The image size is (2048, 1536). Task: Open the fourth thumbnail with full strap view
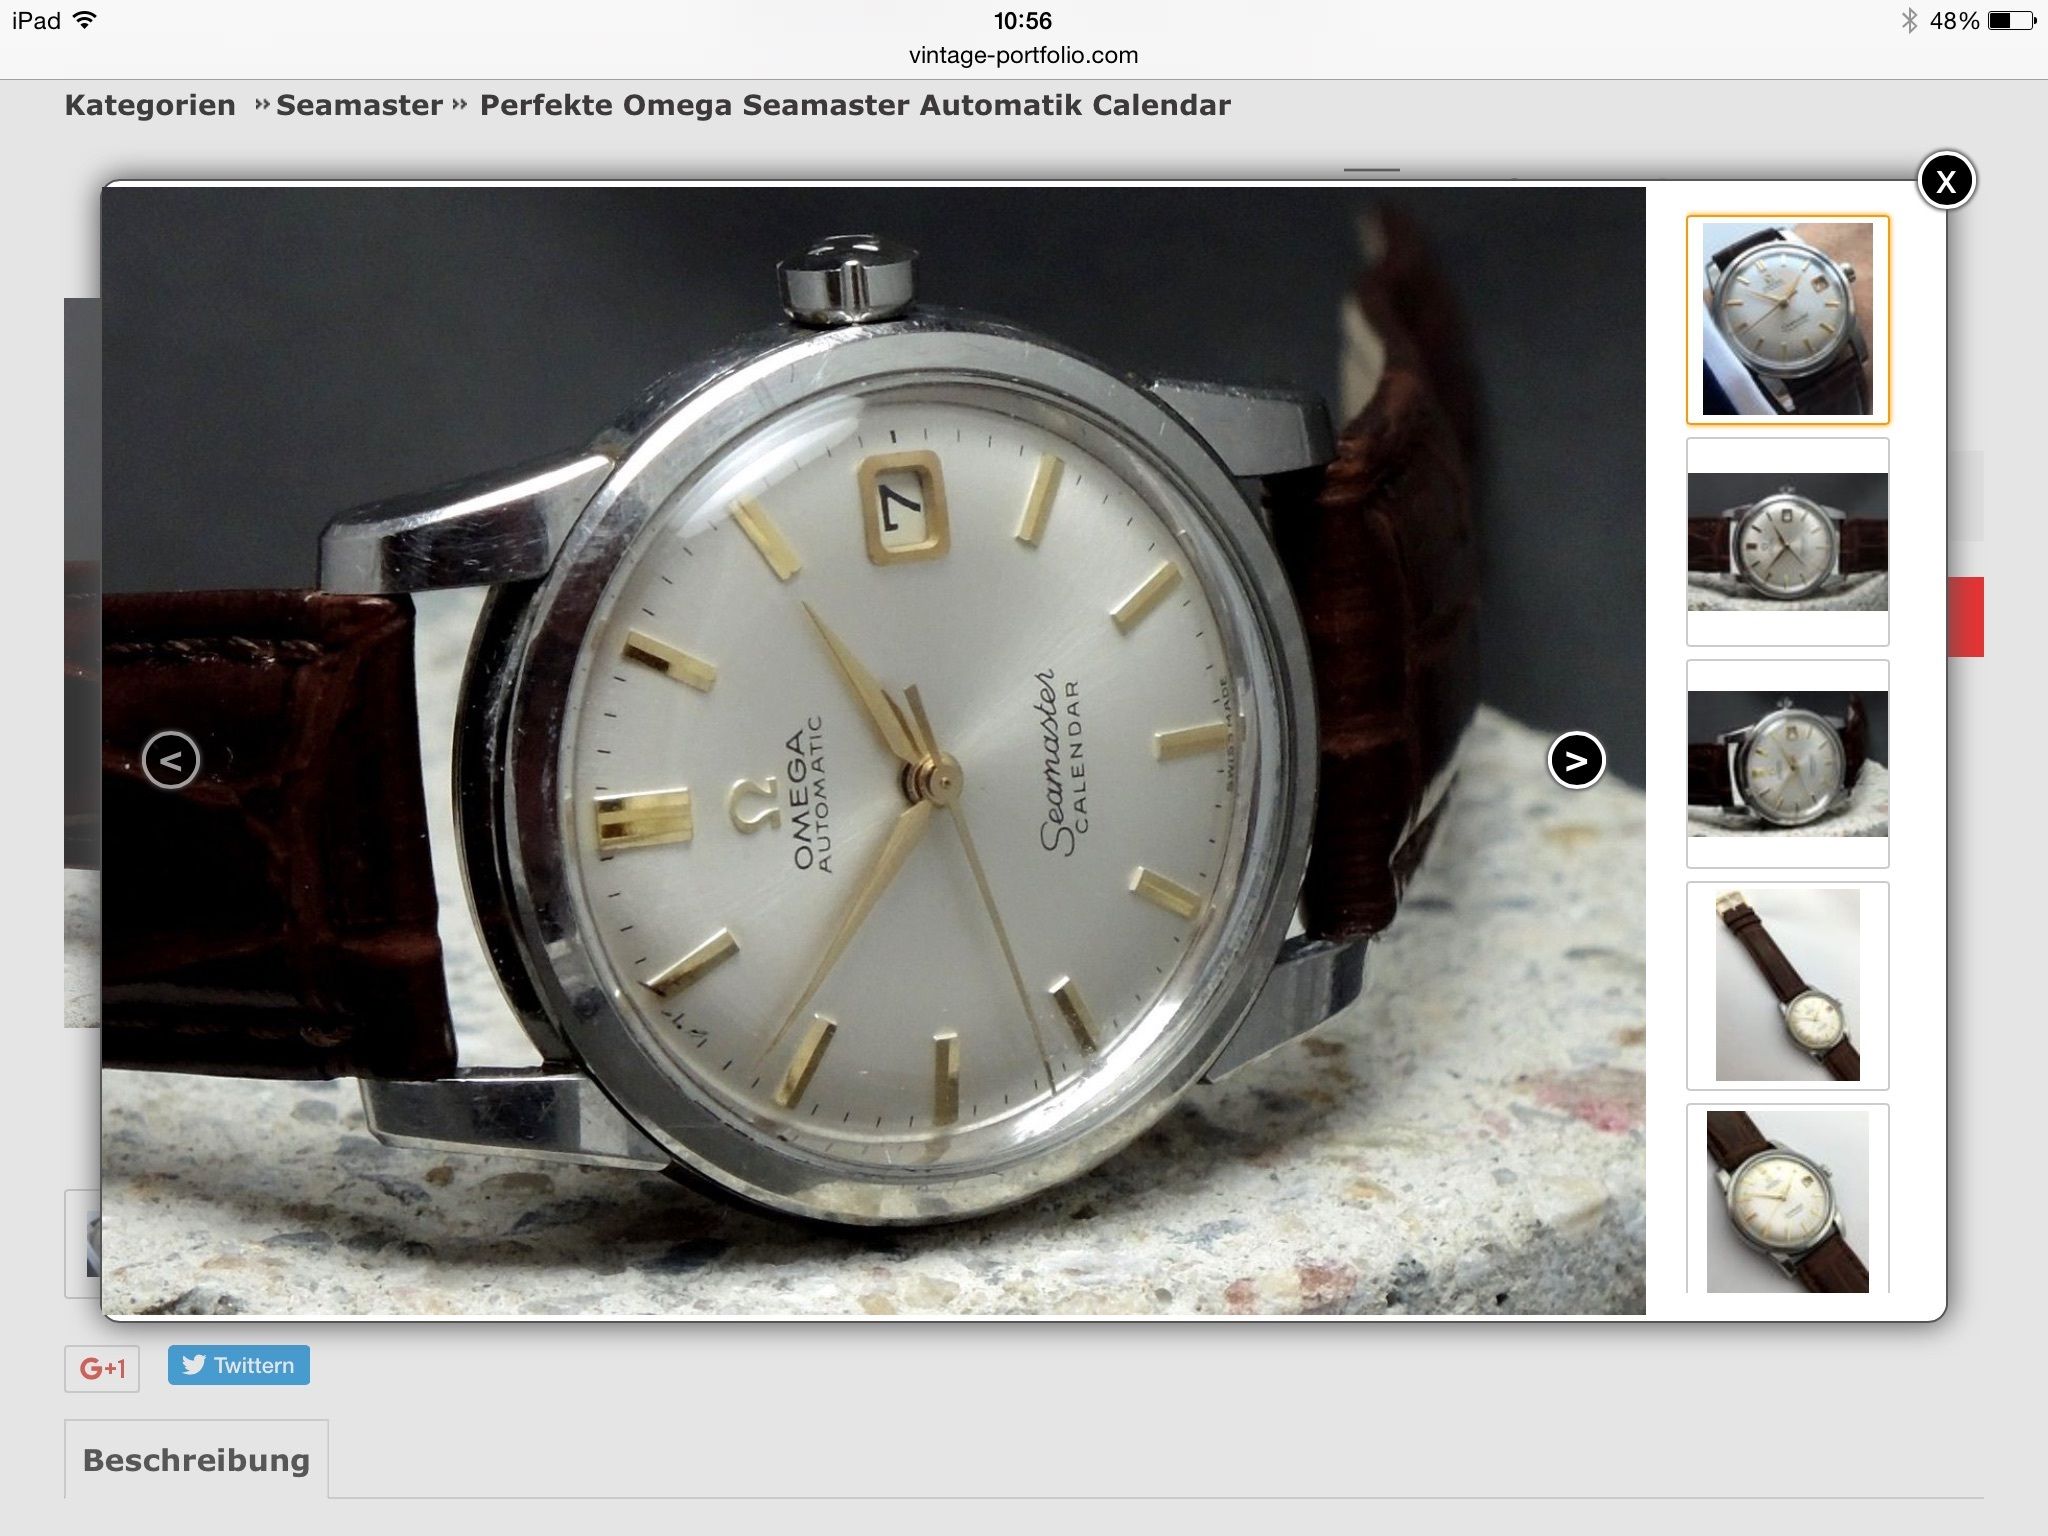(1787, 986)
